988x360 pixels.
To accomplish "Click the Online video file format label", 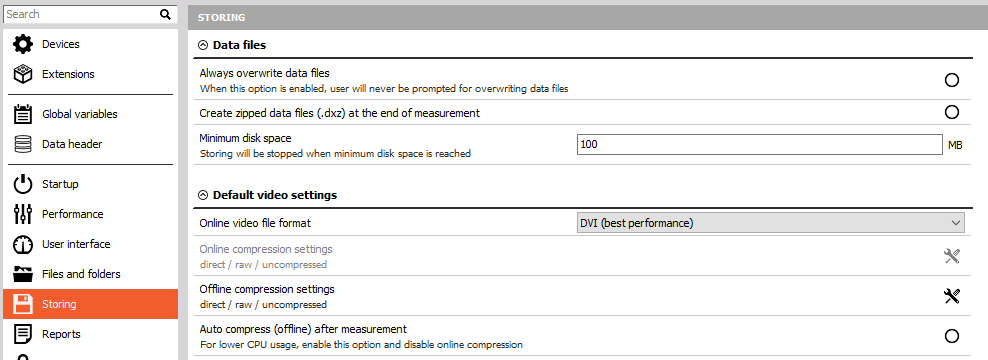I will [255, 223].
